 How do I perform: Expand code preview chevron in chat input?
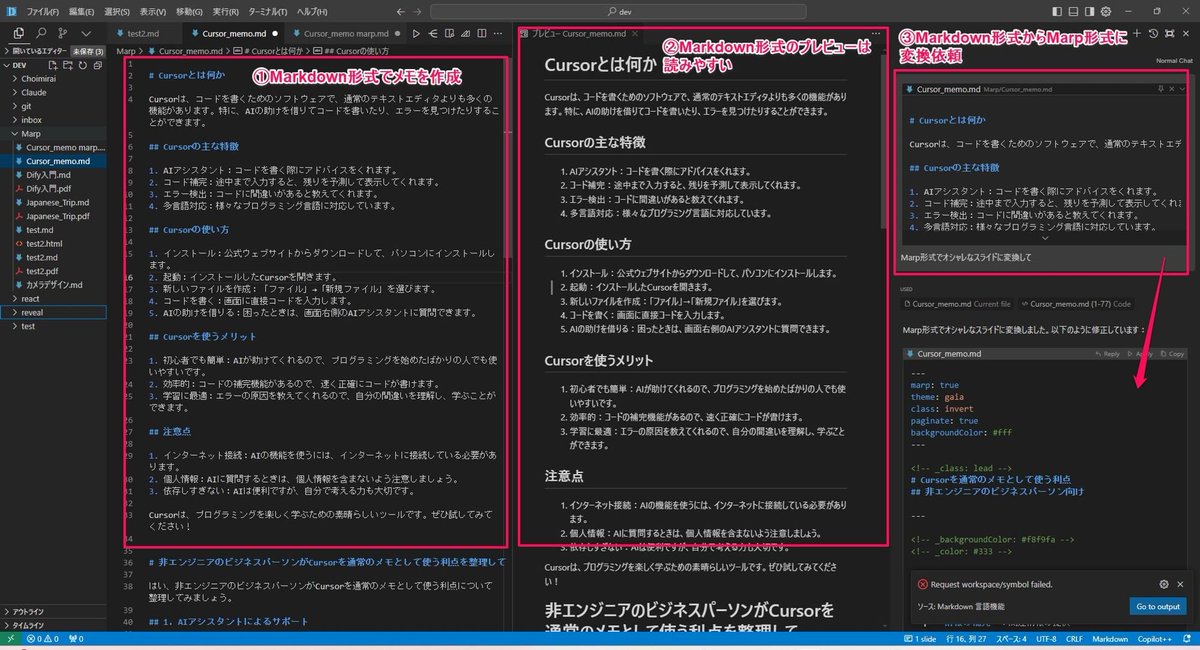point(1044,238)
